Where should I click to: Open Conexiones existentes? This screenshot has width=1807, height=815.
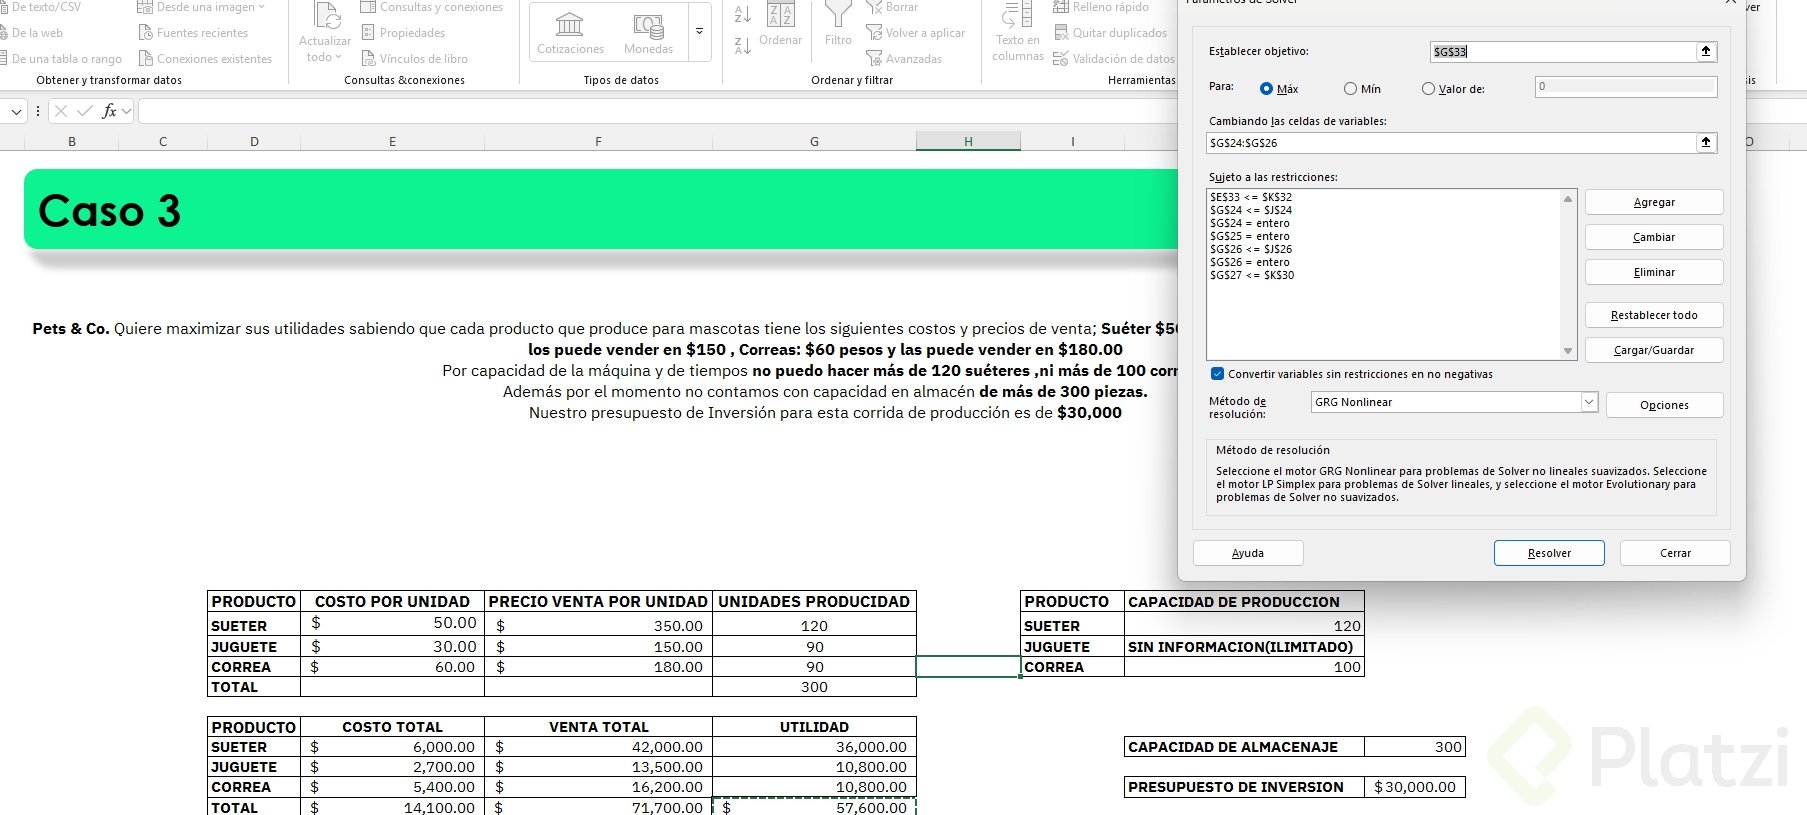pyautogui.click(x=205, y=59)
